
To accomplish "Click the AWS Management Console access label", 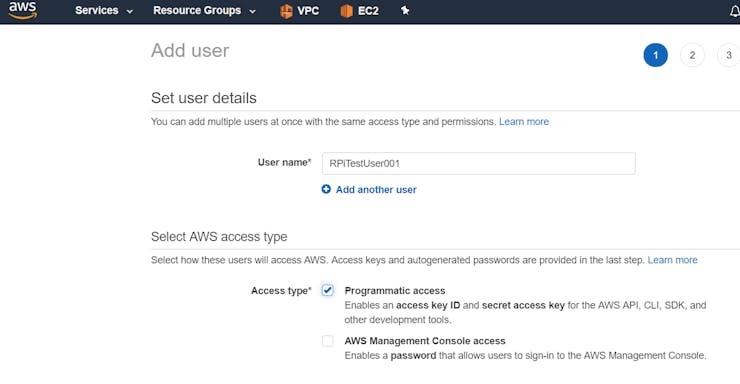I will (x=425, y=341).
